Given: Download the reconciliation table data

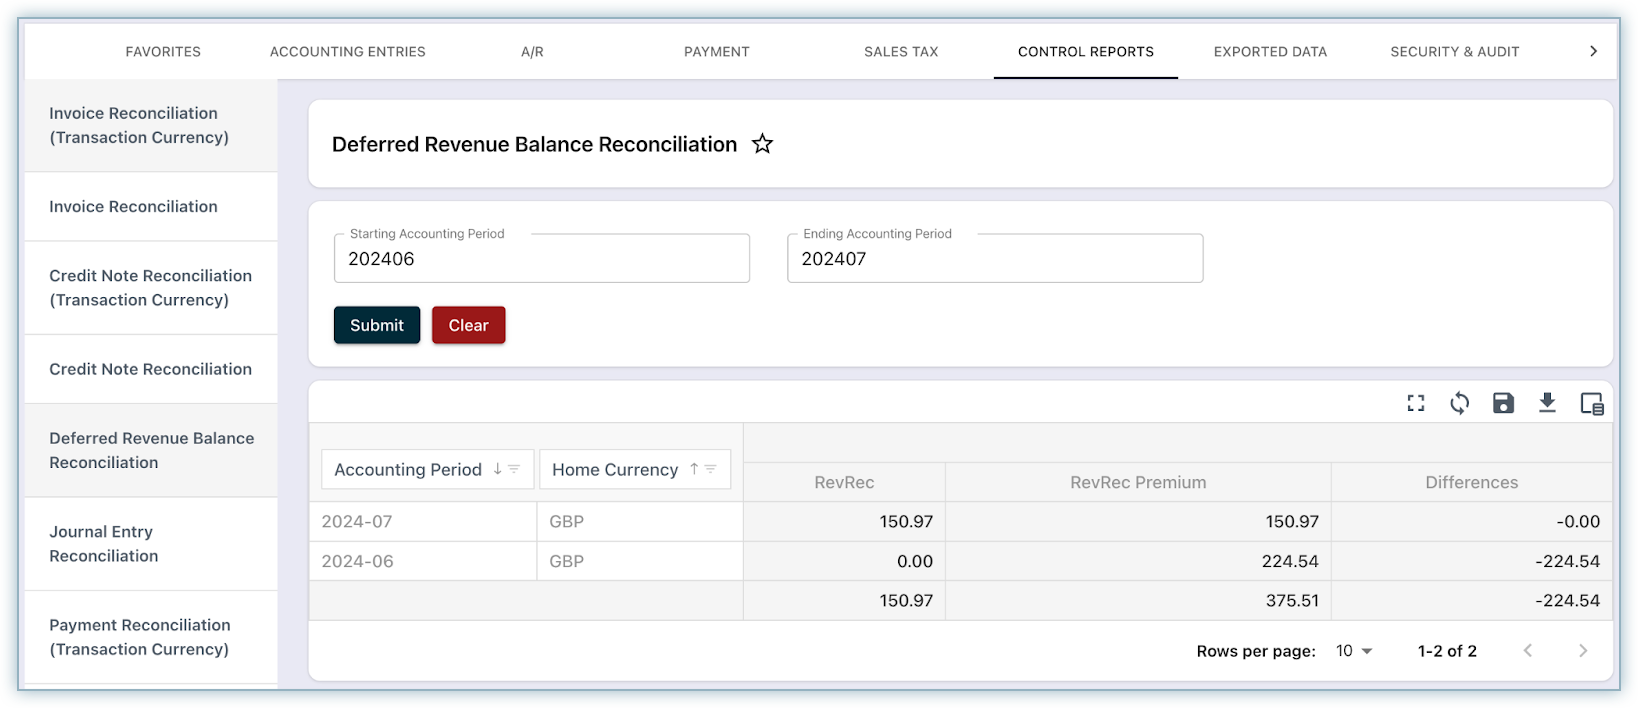Looking at the screenshot, I should click(1547, 403).
